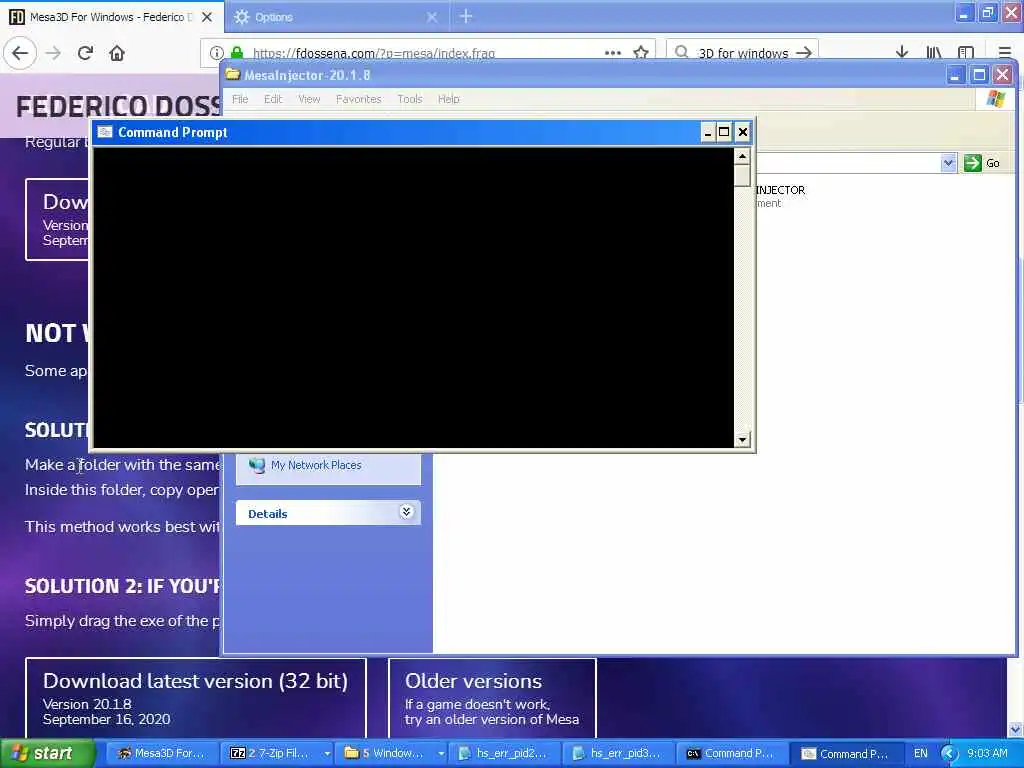Open Tools menu in MesaInjector window
Screen dimensions: 1024x768
(410, 99)
